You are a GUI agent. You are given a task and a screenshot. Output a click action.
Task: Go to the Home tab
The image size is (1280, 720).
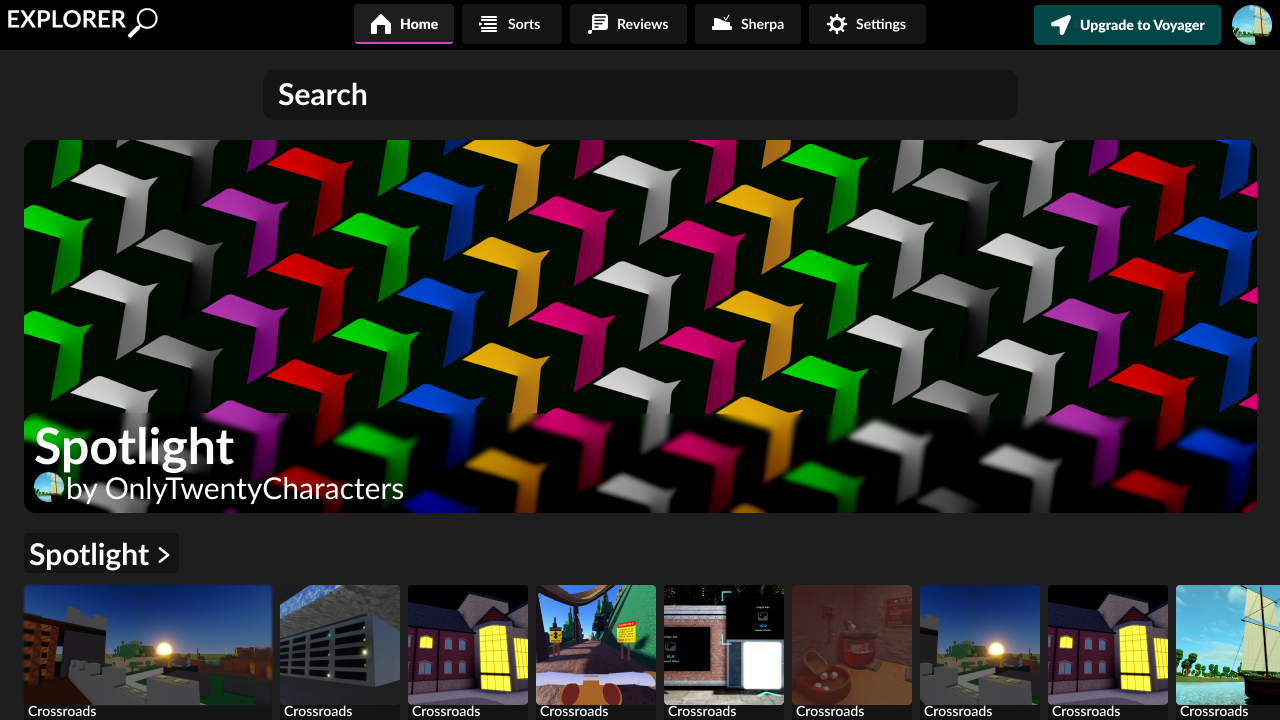tap(404, 24)
